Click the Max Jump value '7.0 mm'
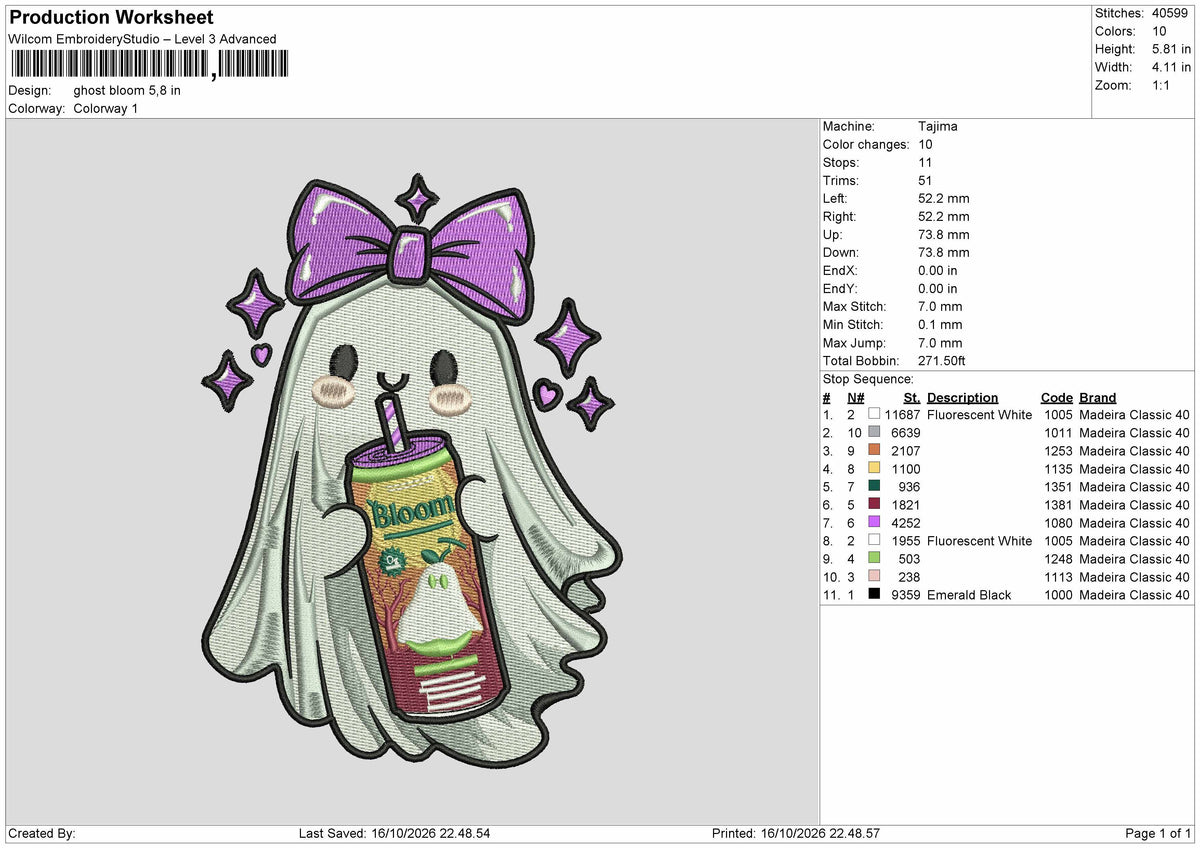Viewport: 1200px width, 848px height. (x=940, y=342)
